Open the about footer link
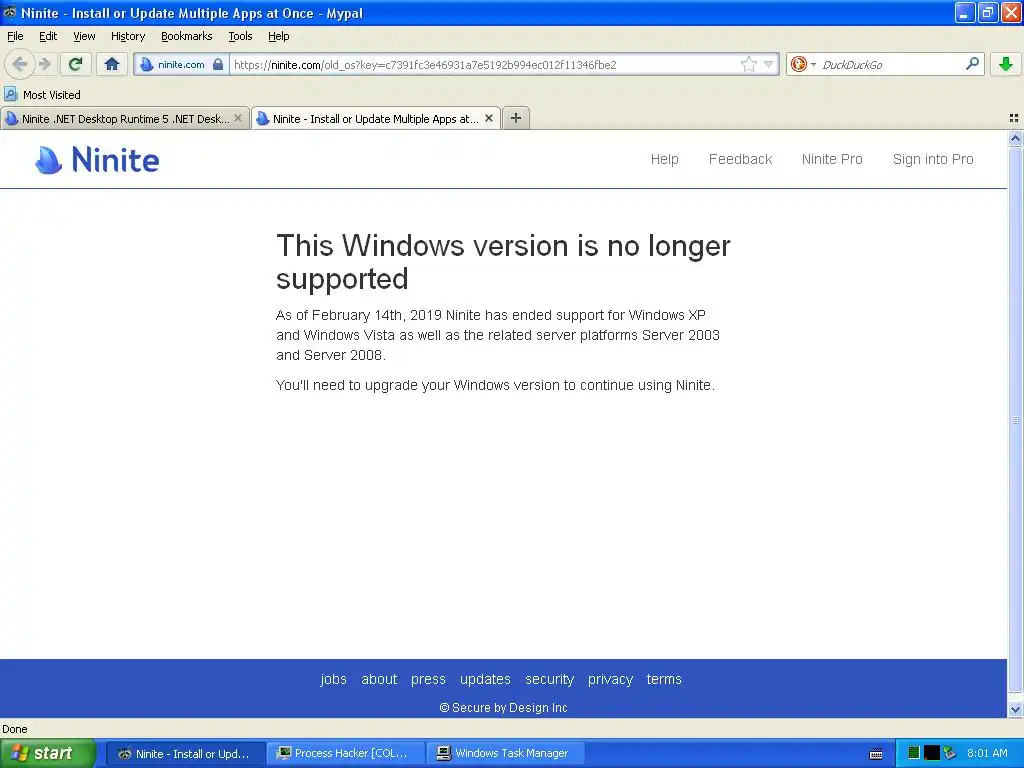 (x=379, y=679)
